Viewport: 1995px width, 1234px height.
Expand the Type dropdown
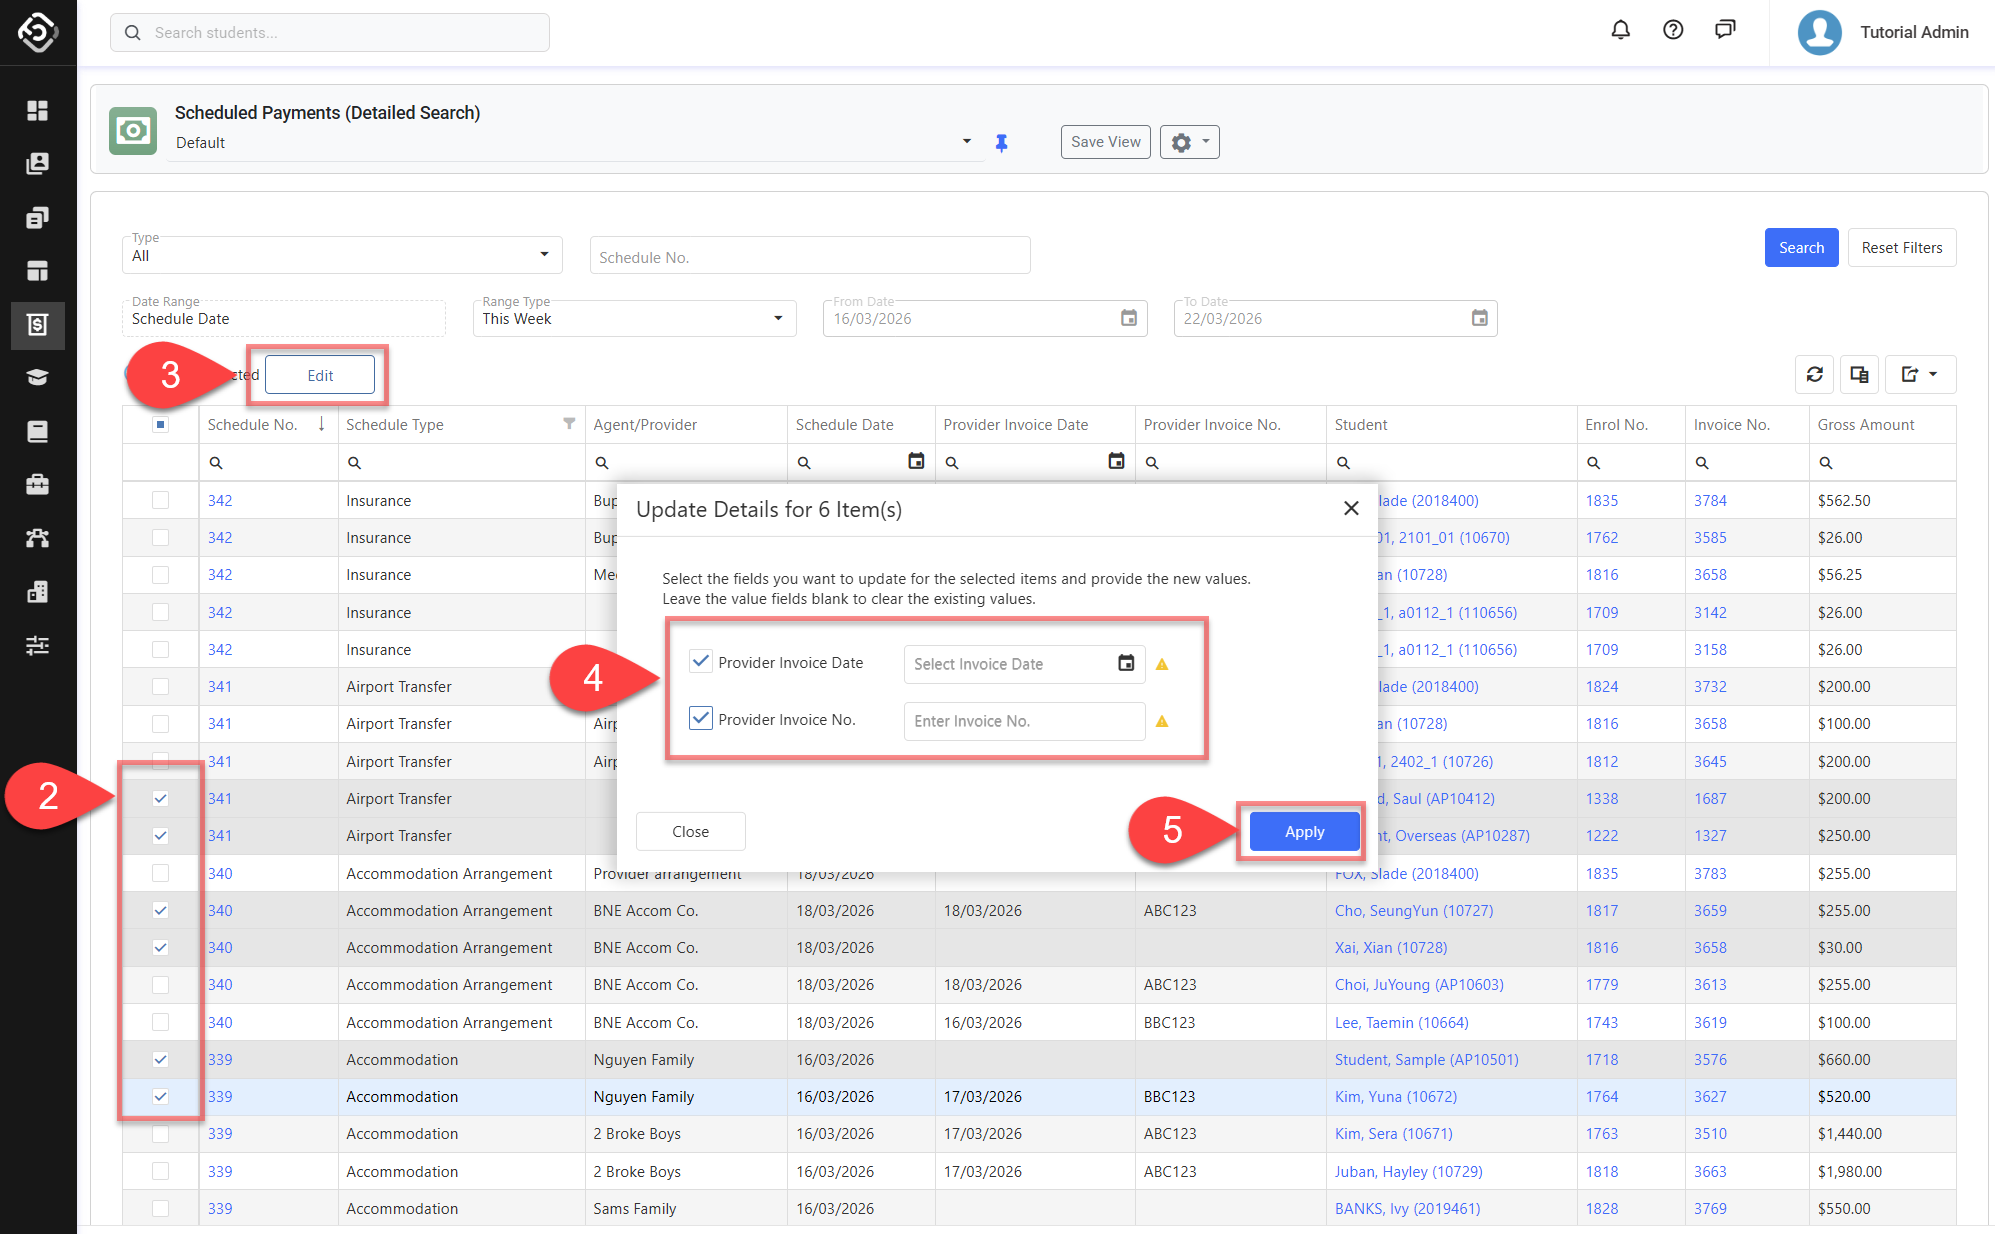pos(544,255)
